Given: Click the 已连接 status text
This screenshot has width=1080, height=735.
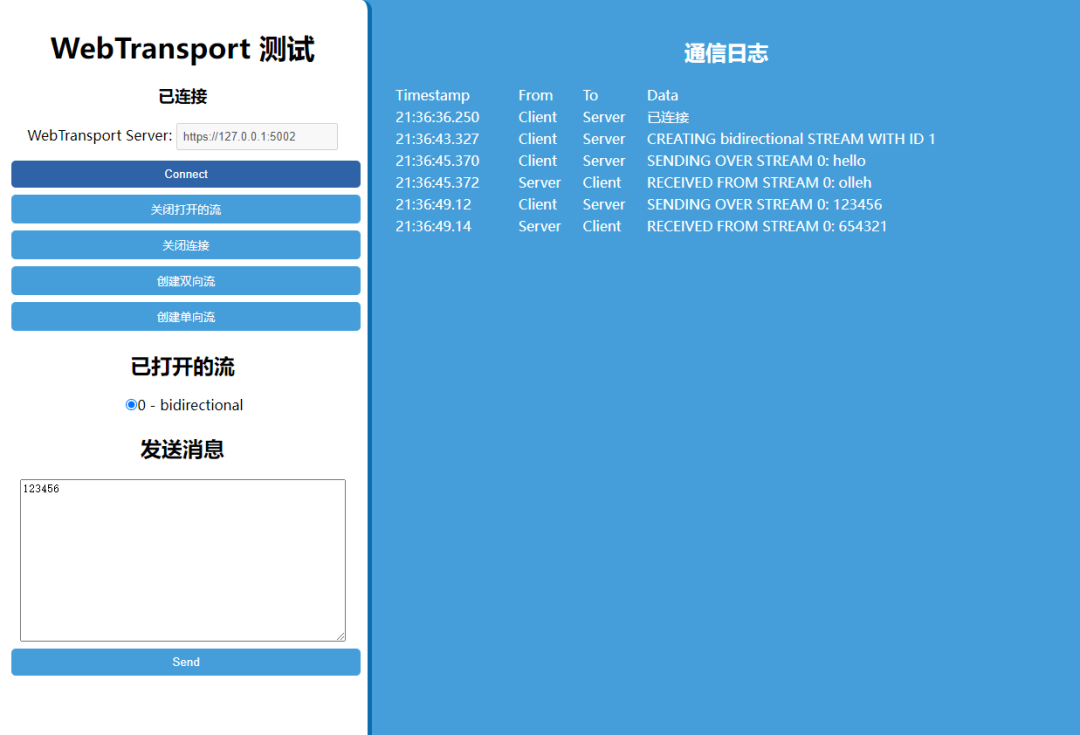Looking at the screenshot, I should [x=185, y=96].
